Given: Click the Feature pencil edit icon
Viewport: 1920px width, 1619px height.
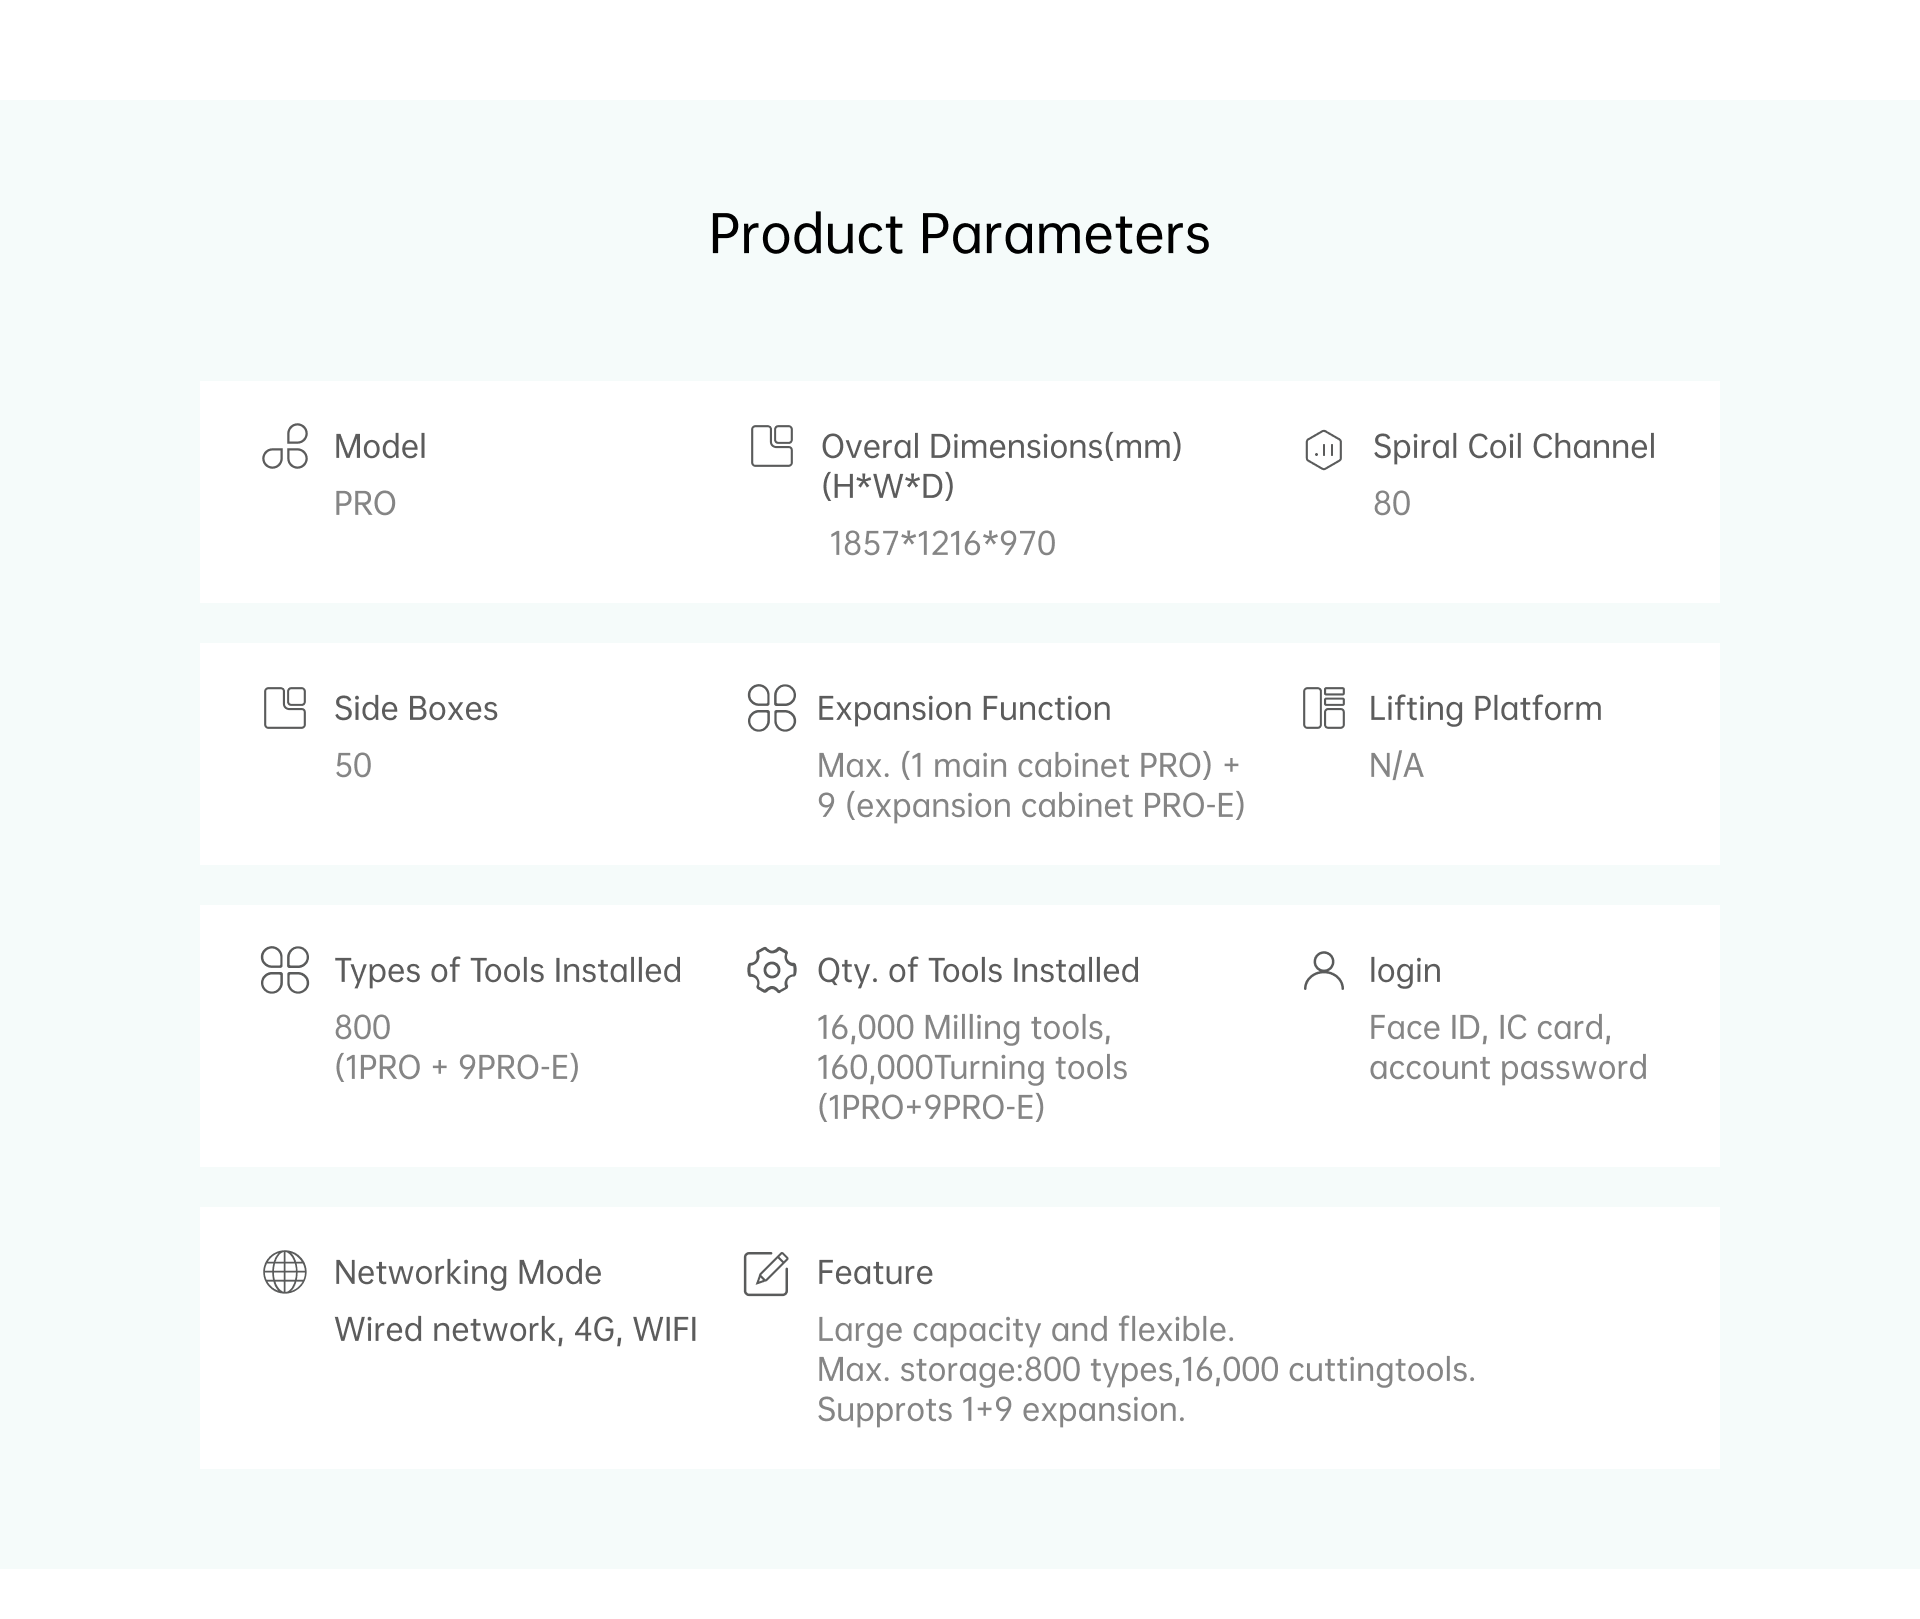Looking at the screenshot, I should (x=767, y=1273).
